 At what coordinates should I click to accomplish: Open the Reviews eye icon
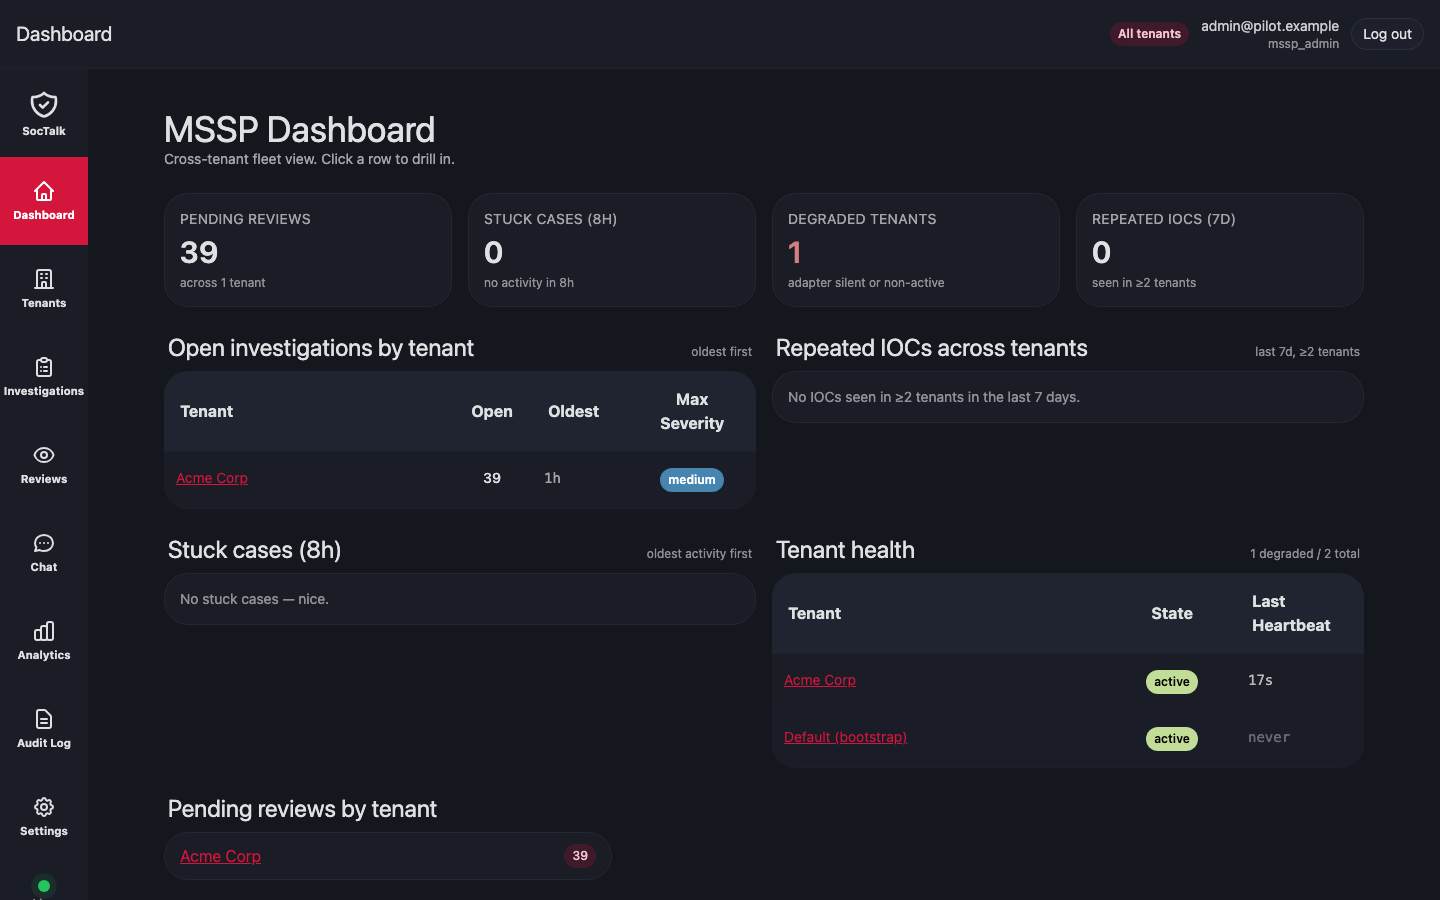pos(44,455)
